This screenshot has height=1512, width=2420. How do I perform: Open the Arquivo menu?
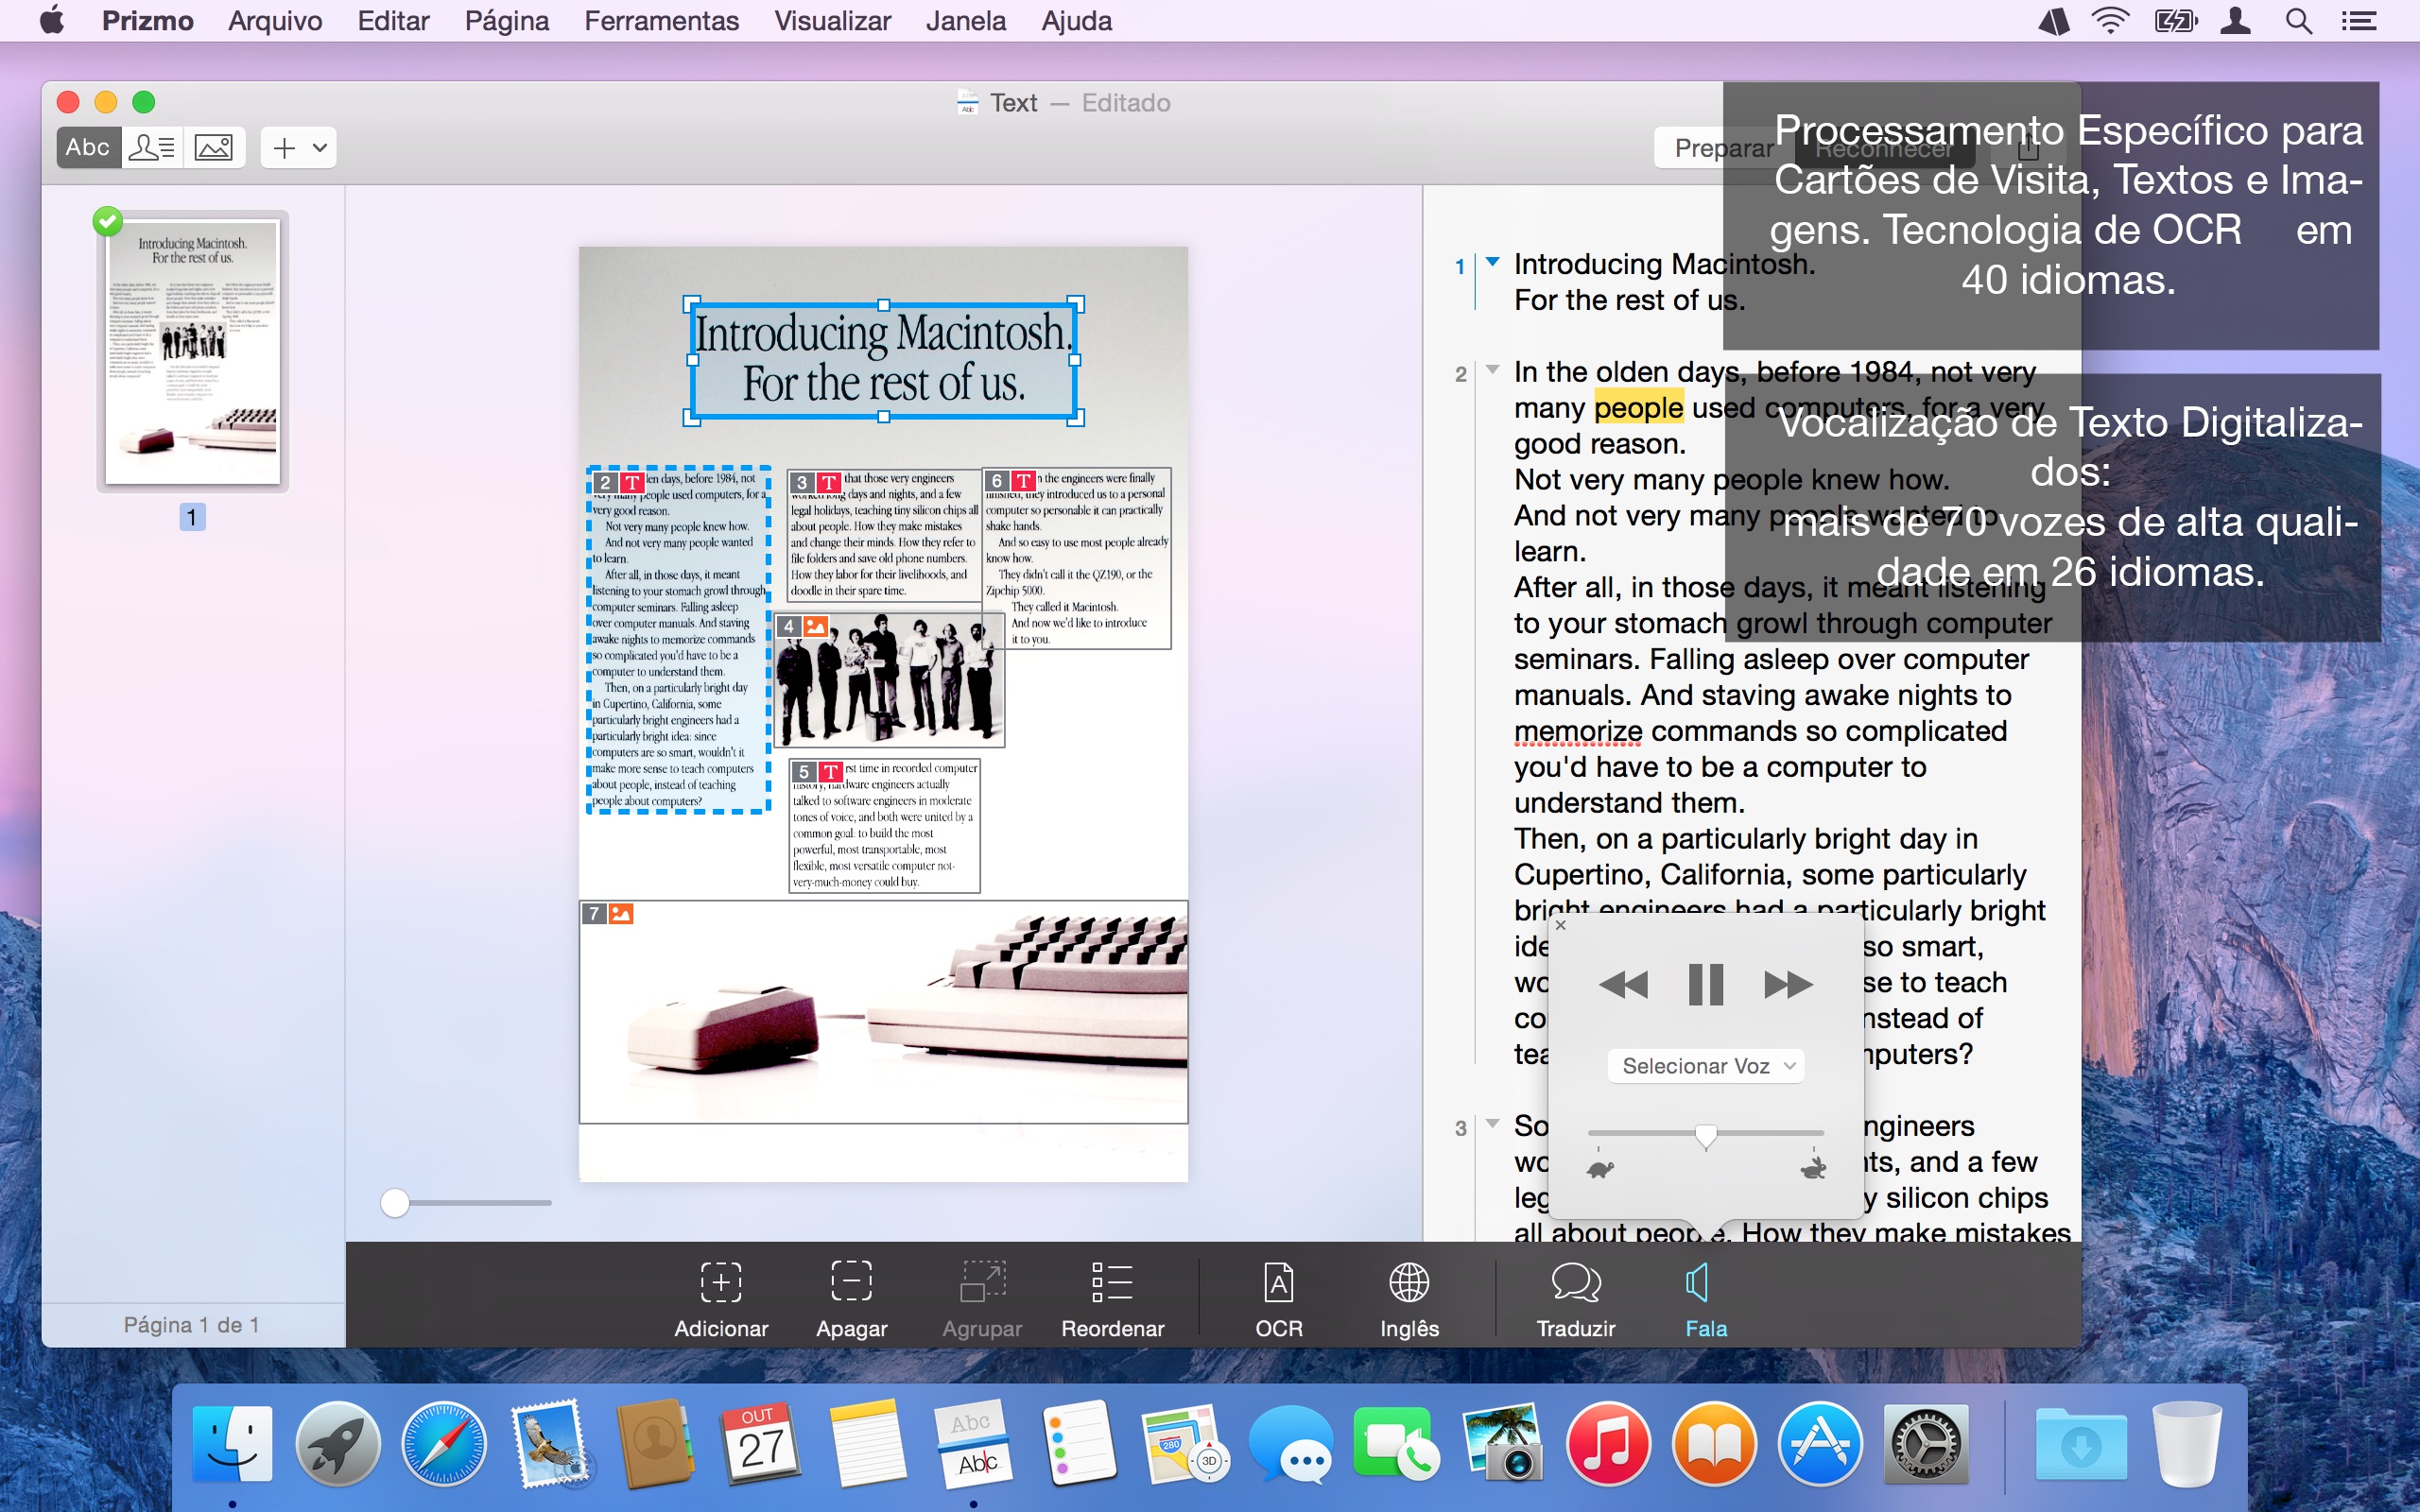275,21
